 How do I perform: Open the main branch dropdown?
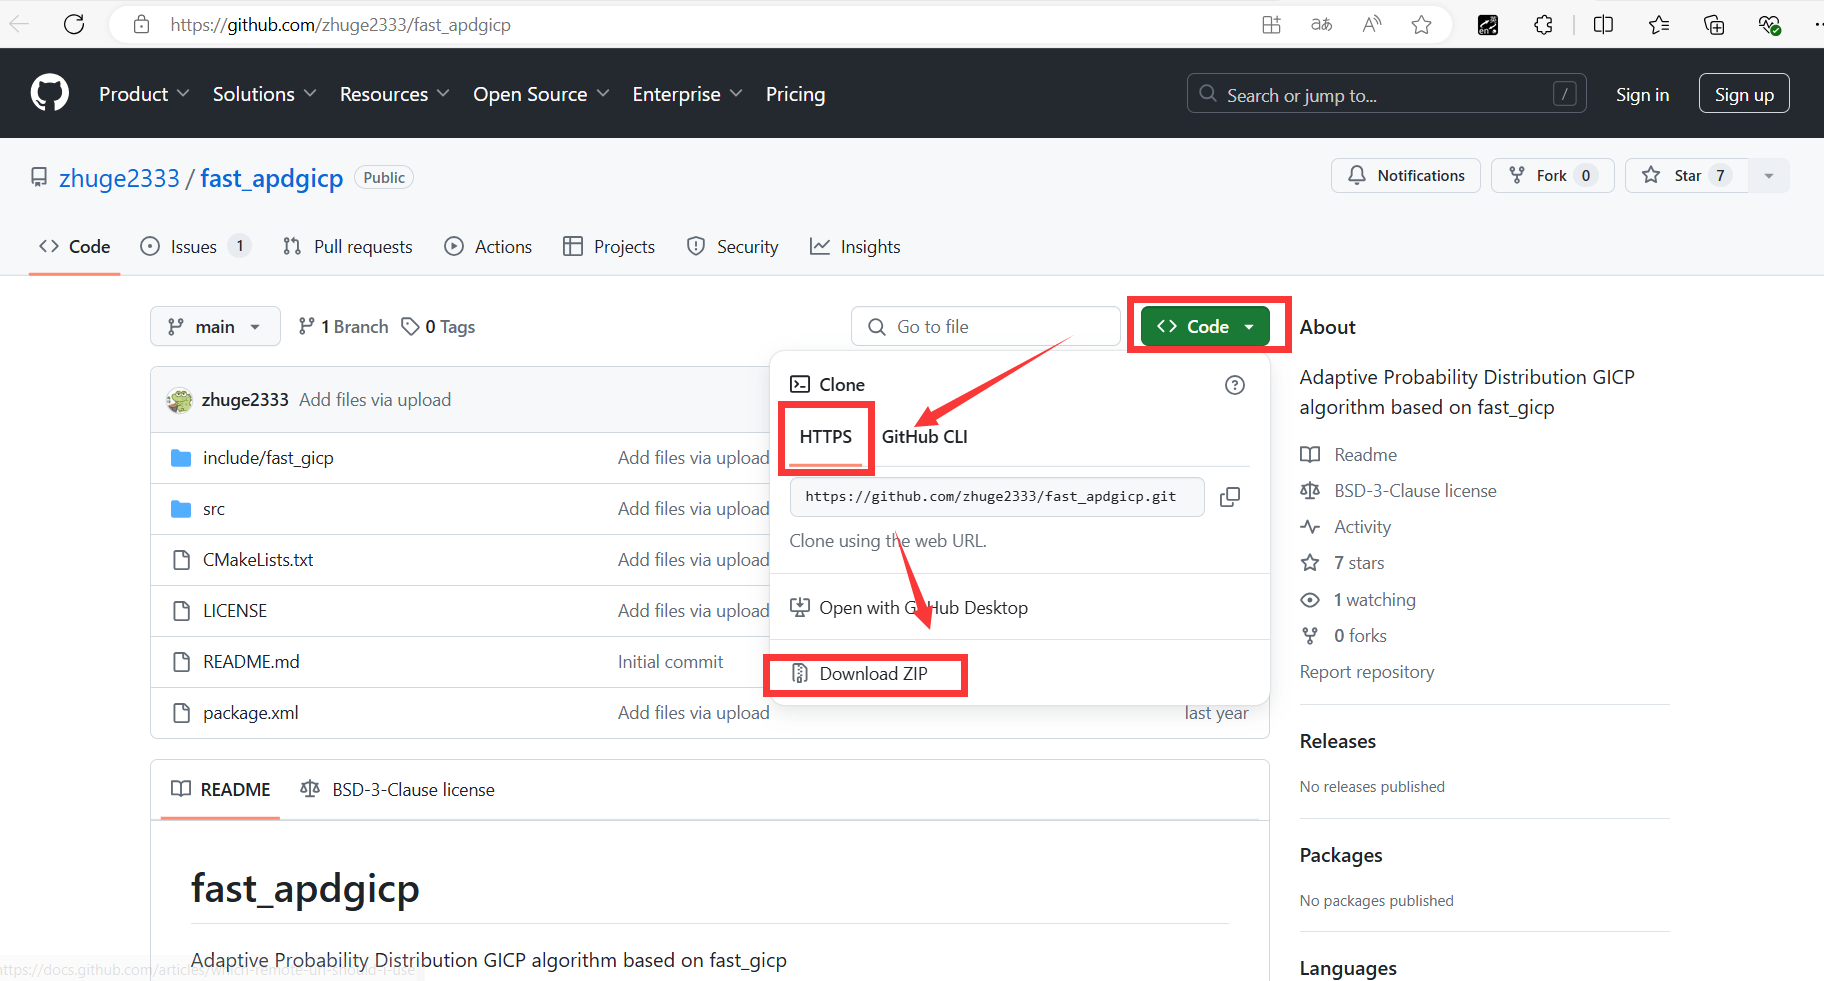(x=215, y=326)
